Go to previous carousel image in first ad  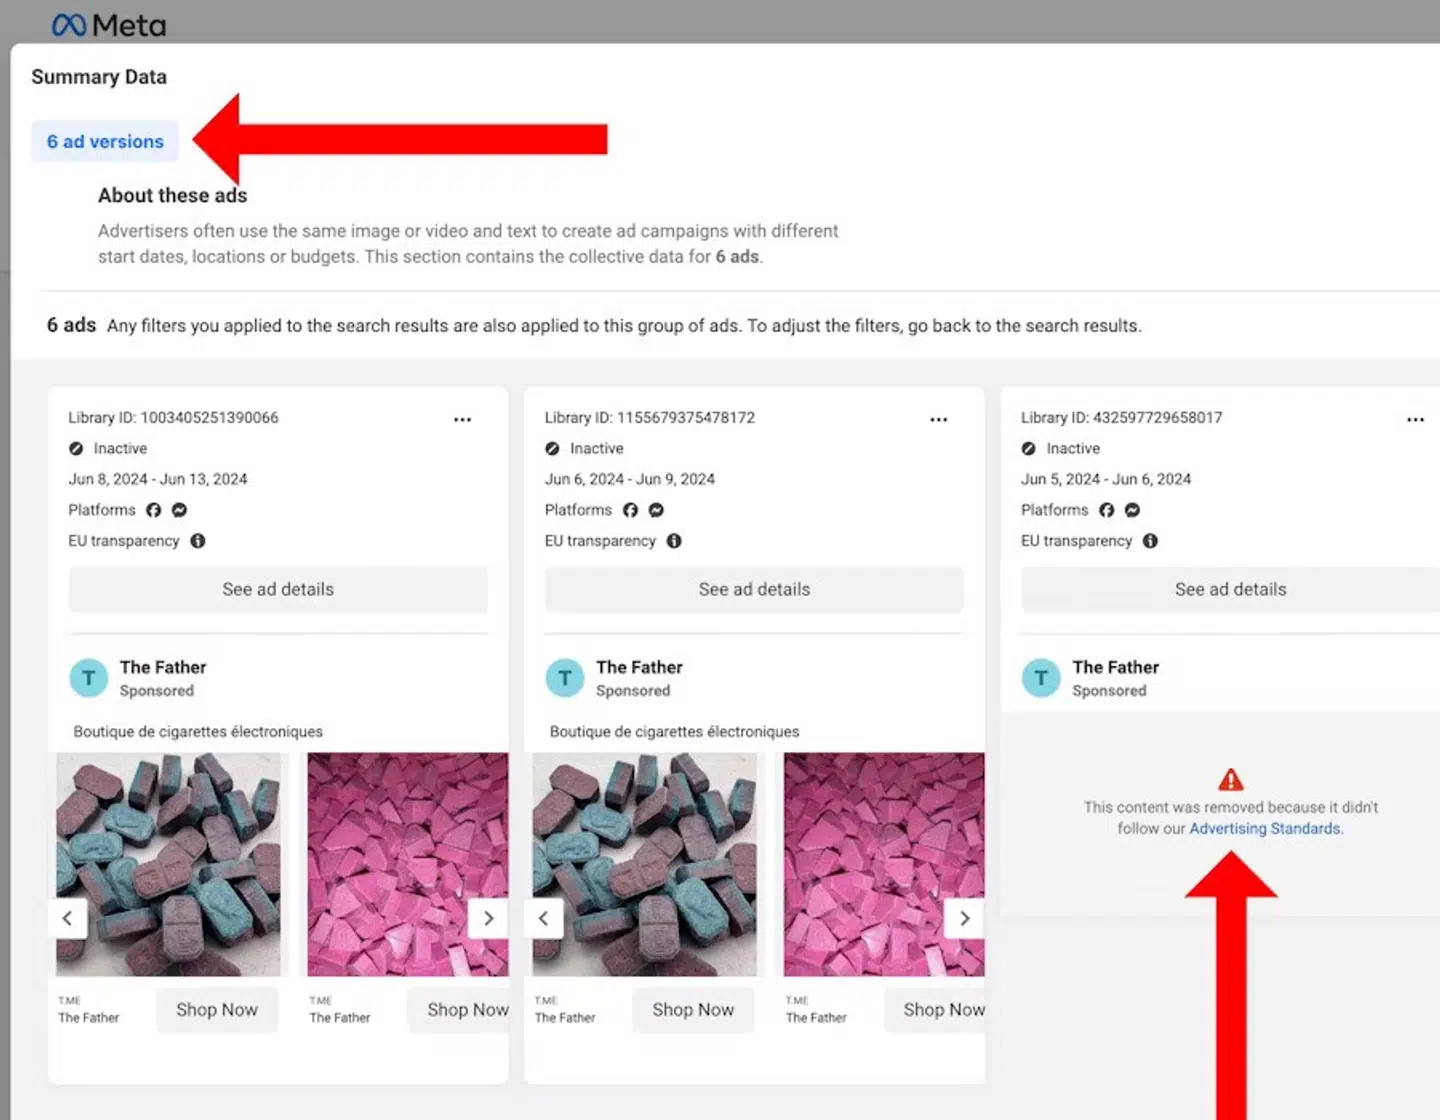68,918
